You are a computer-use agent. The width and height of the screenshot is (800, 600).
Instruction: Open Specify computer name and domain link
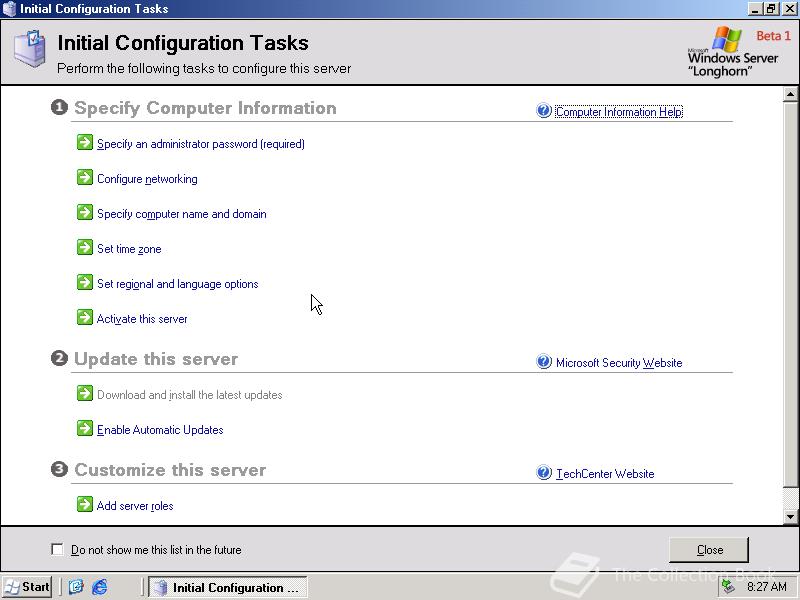pyautogui.click(x=182, y=214)
